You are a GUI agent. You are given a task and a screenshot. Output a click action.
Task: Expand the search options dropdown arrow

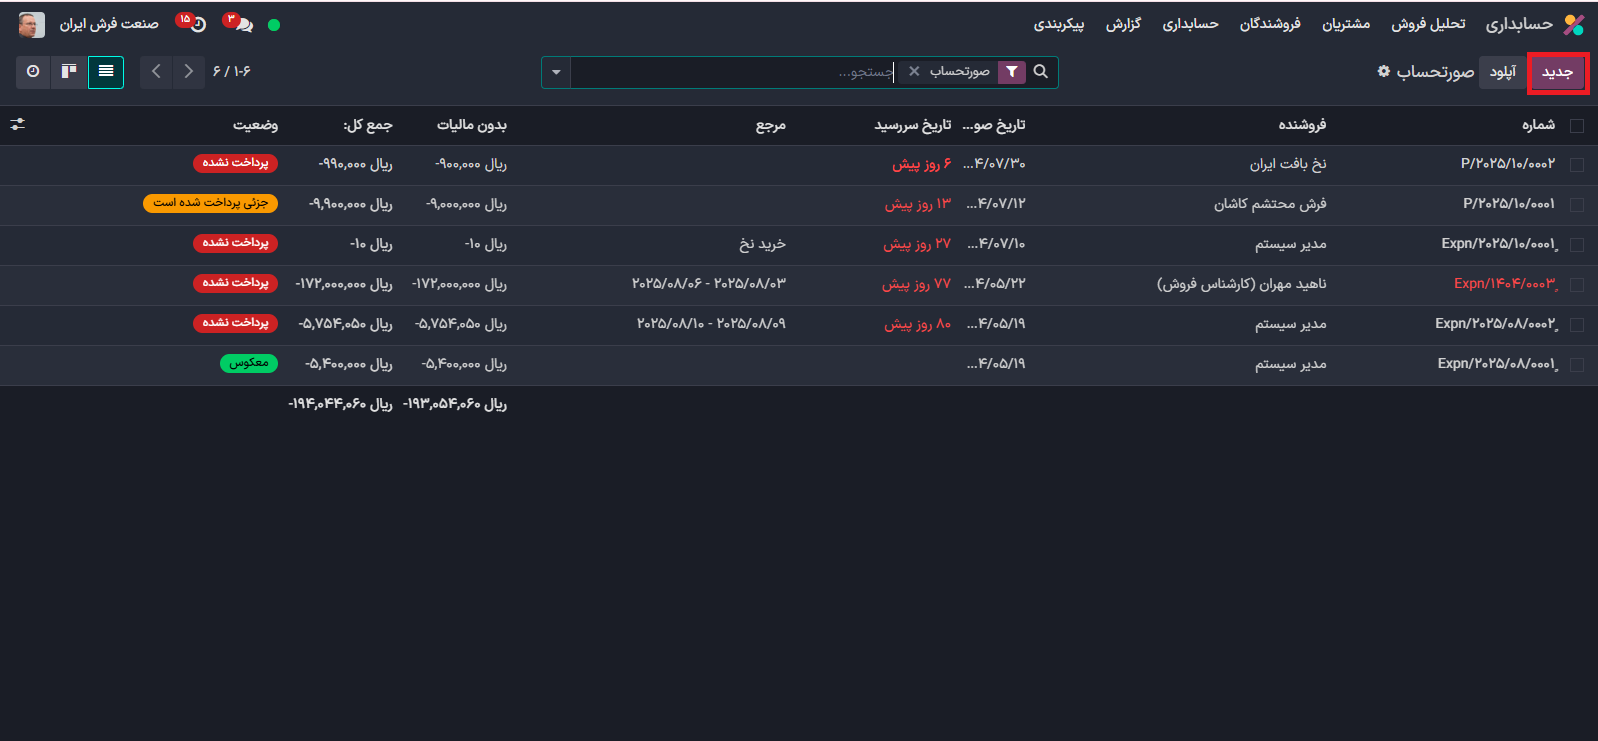[556, 72]
